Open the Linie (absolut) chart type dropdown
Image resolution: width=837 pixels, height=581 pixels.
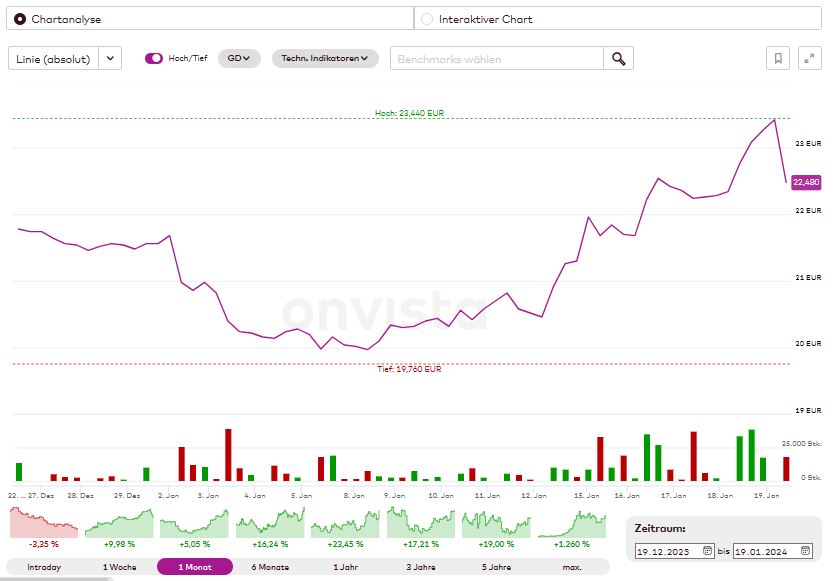click(109, 59)
